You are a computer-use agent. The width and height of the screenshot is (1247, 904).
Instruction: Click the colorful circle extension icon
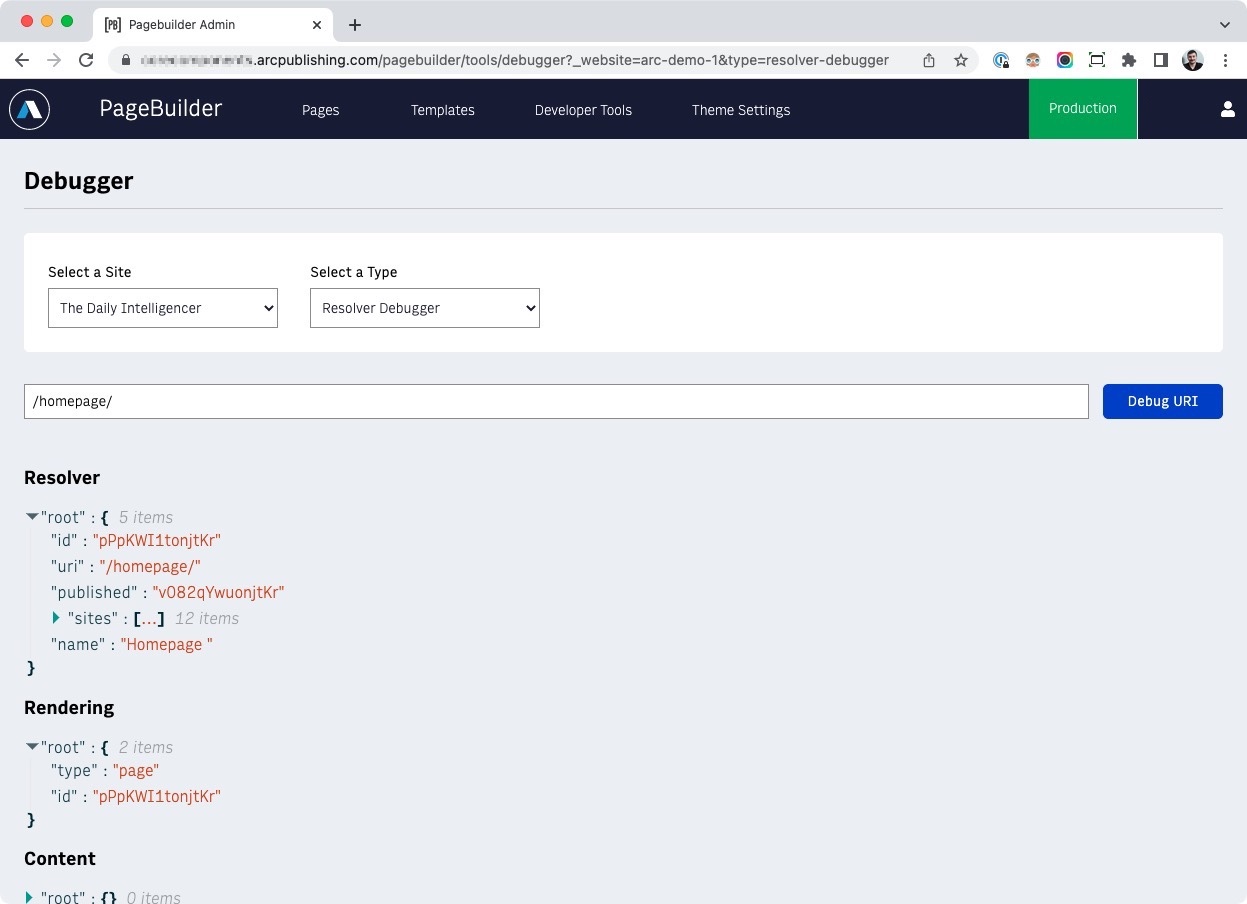click(1065, 60)
